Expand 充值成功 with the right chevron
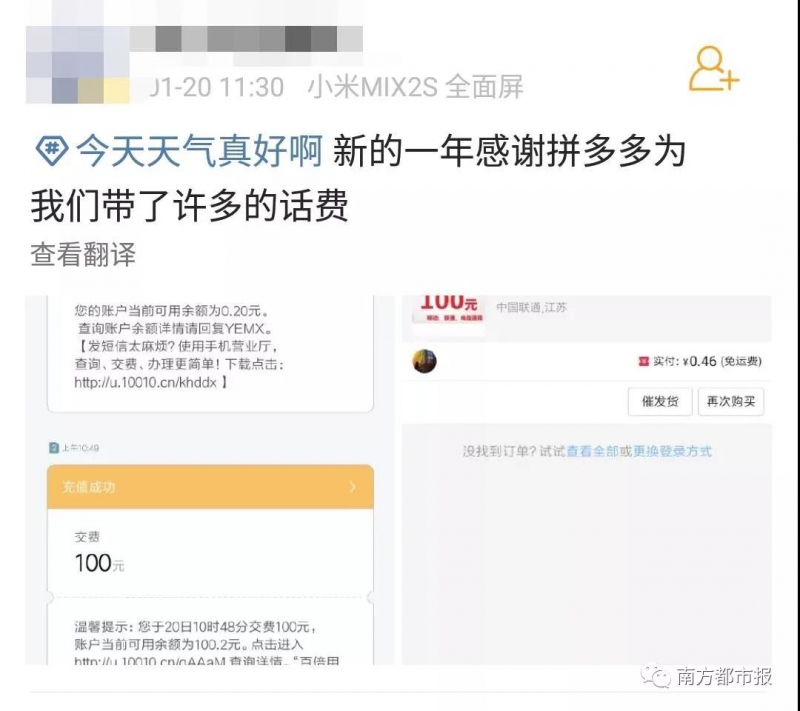Viewport: 800px width, 711px height. click(x=353, y=487)
